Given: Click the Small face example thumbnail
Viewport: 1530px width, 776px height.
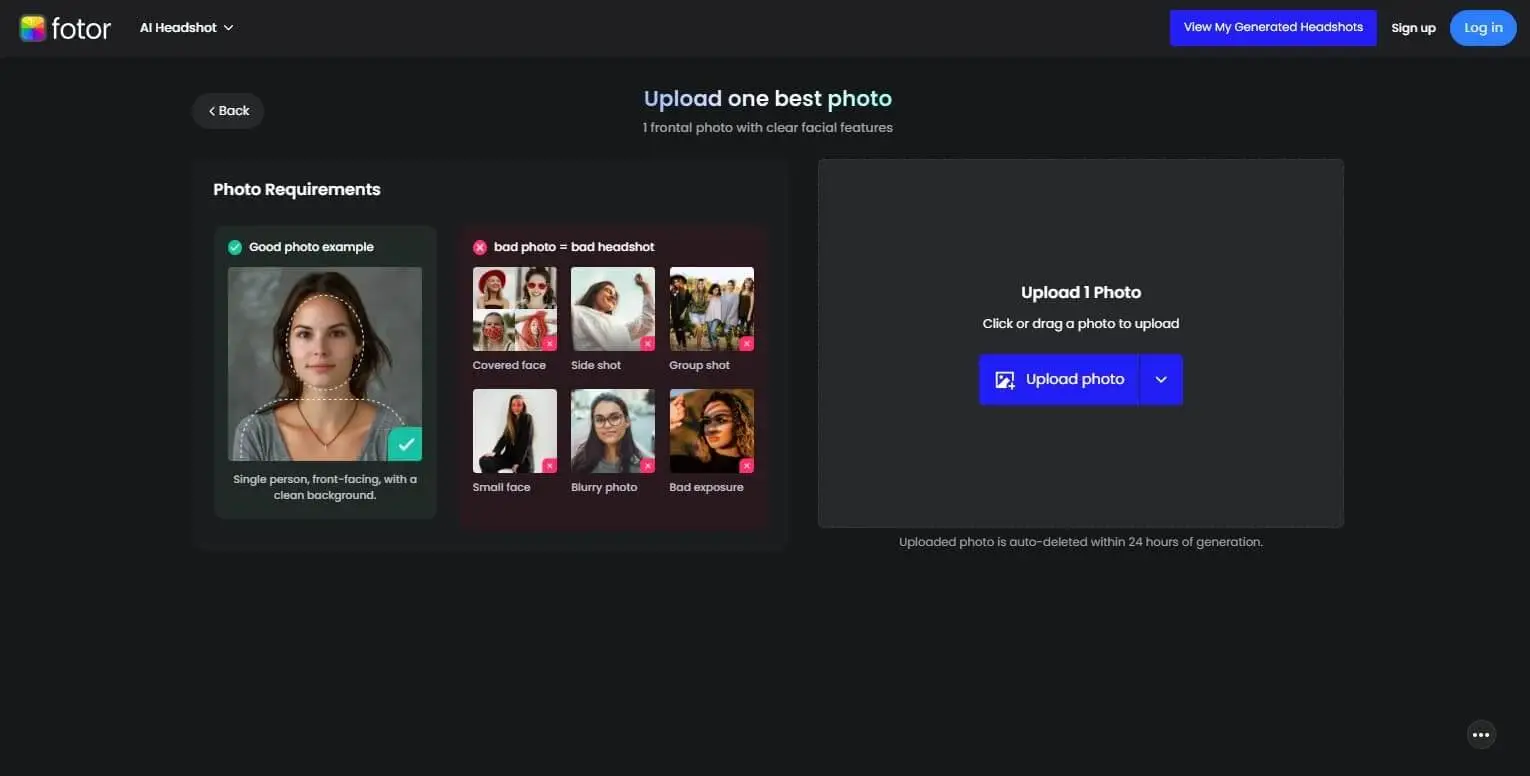Looking at the screenshot, I should click(514, 430).
